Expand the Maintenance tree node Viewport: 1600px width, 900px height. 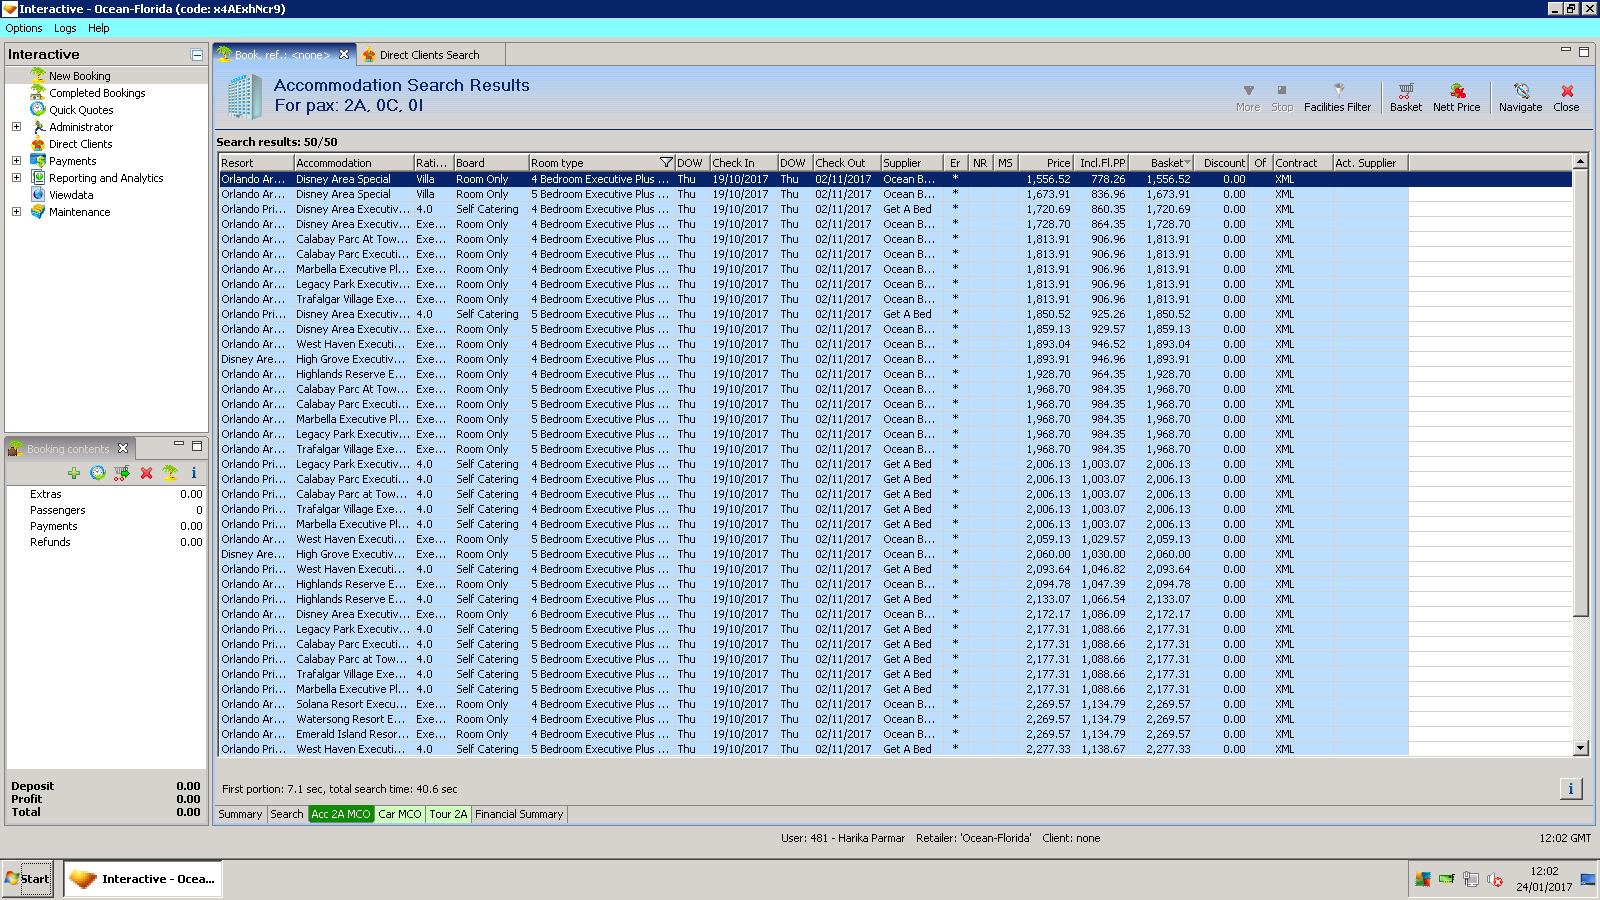coord(16,212)
